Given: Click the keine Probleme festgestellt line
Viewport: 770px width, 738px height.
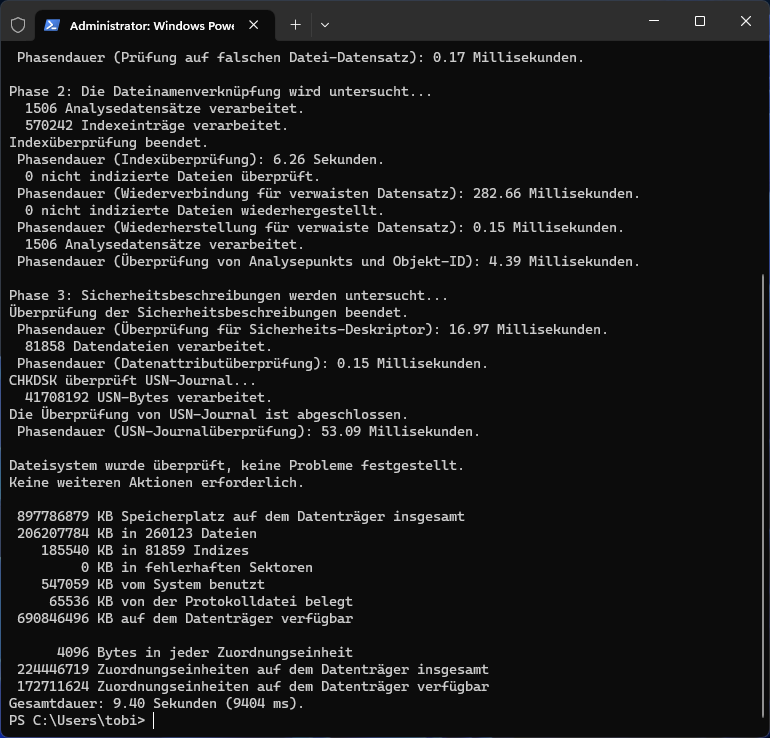Looking at the screenshot, I should click(x=236, y=465).
